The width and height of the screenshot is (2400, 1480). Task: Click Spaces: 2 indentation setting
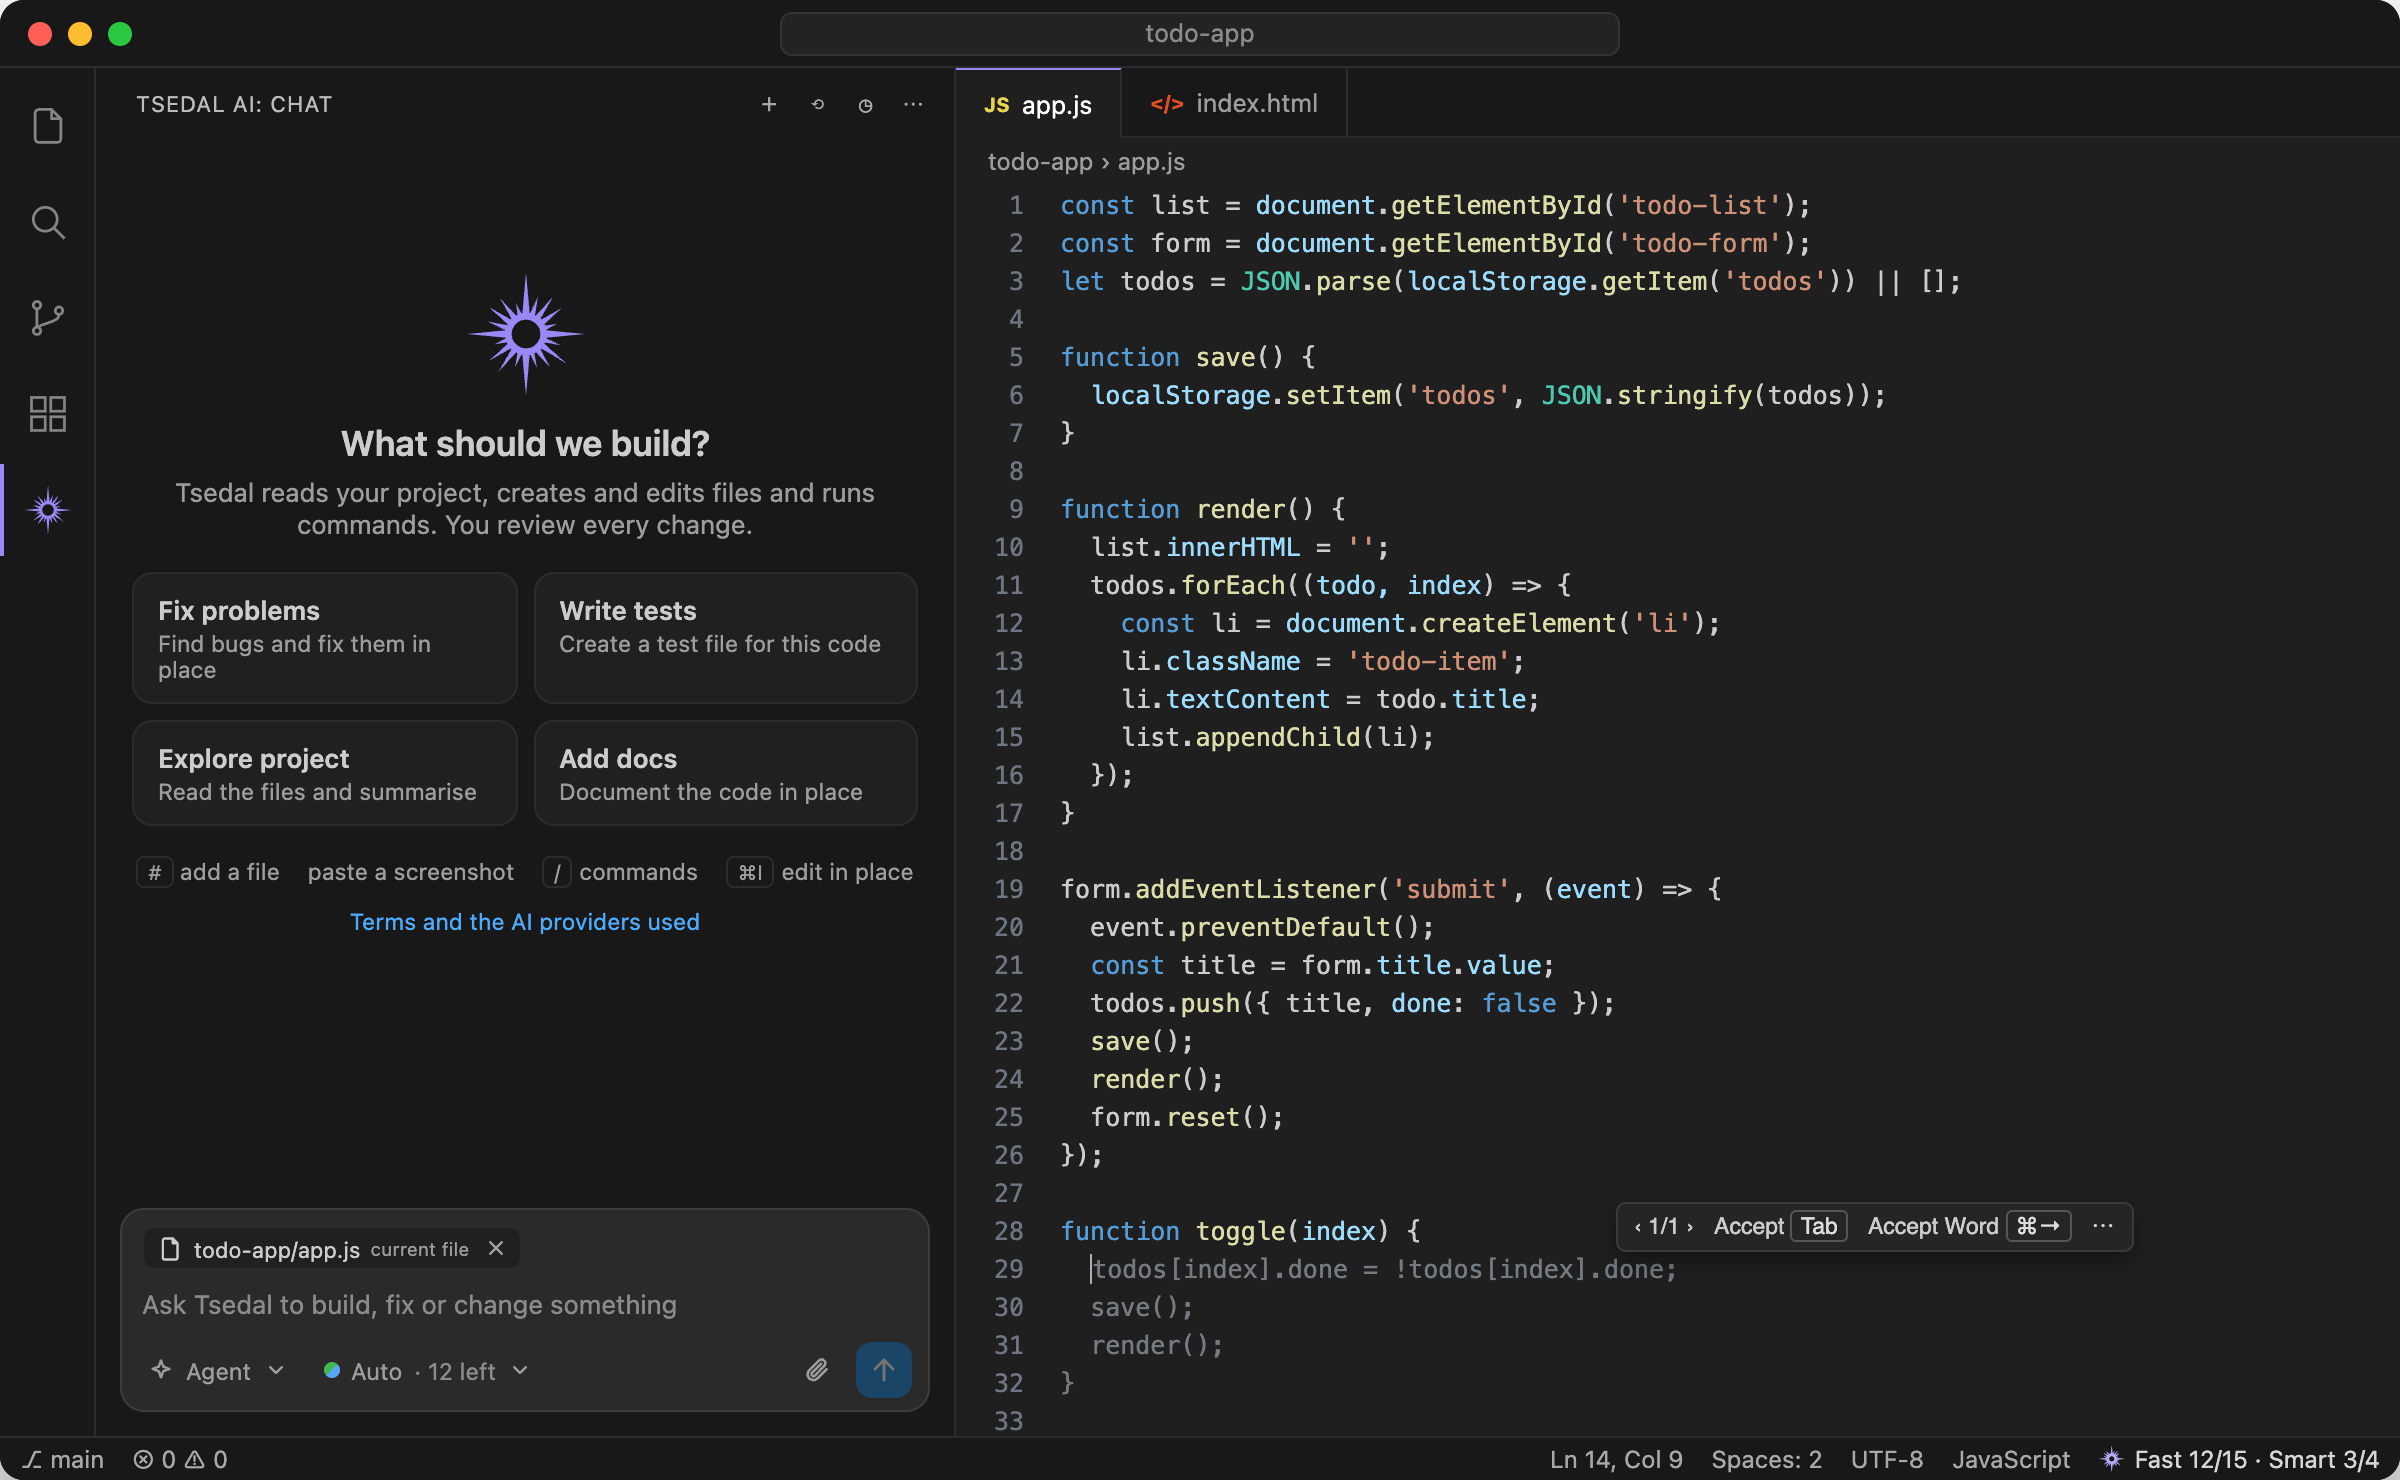[1766, 1460]
